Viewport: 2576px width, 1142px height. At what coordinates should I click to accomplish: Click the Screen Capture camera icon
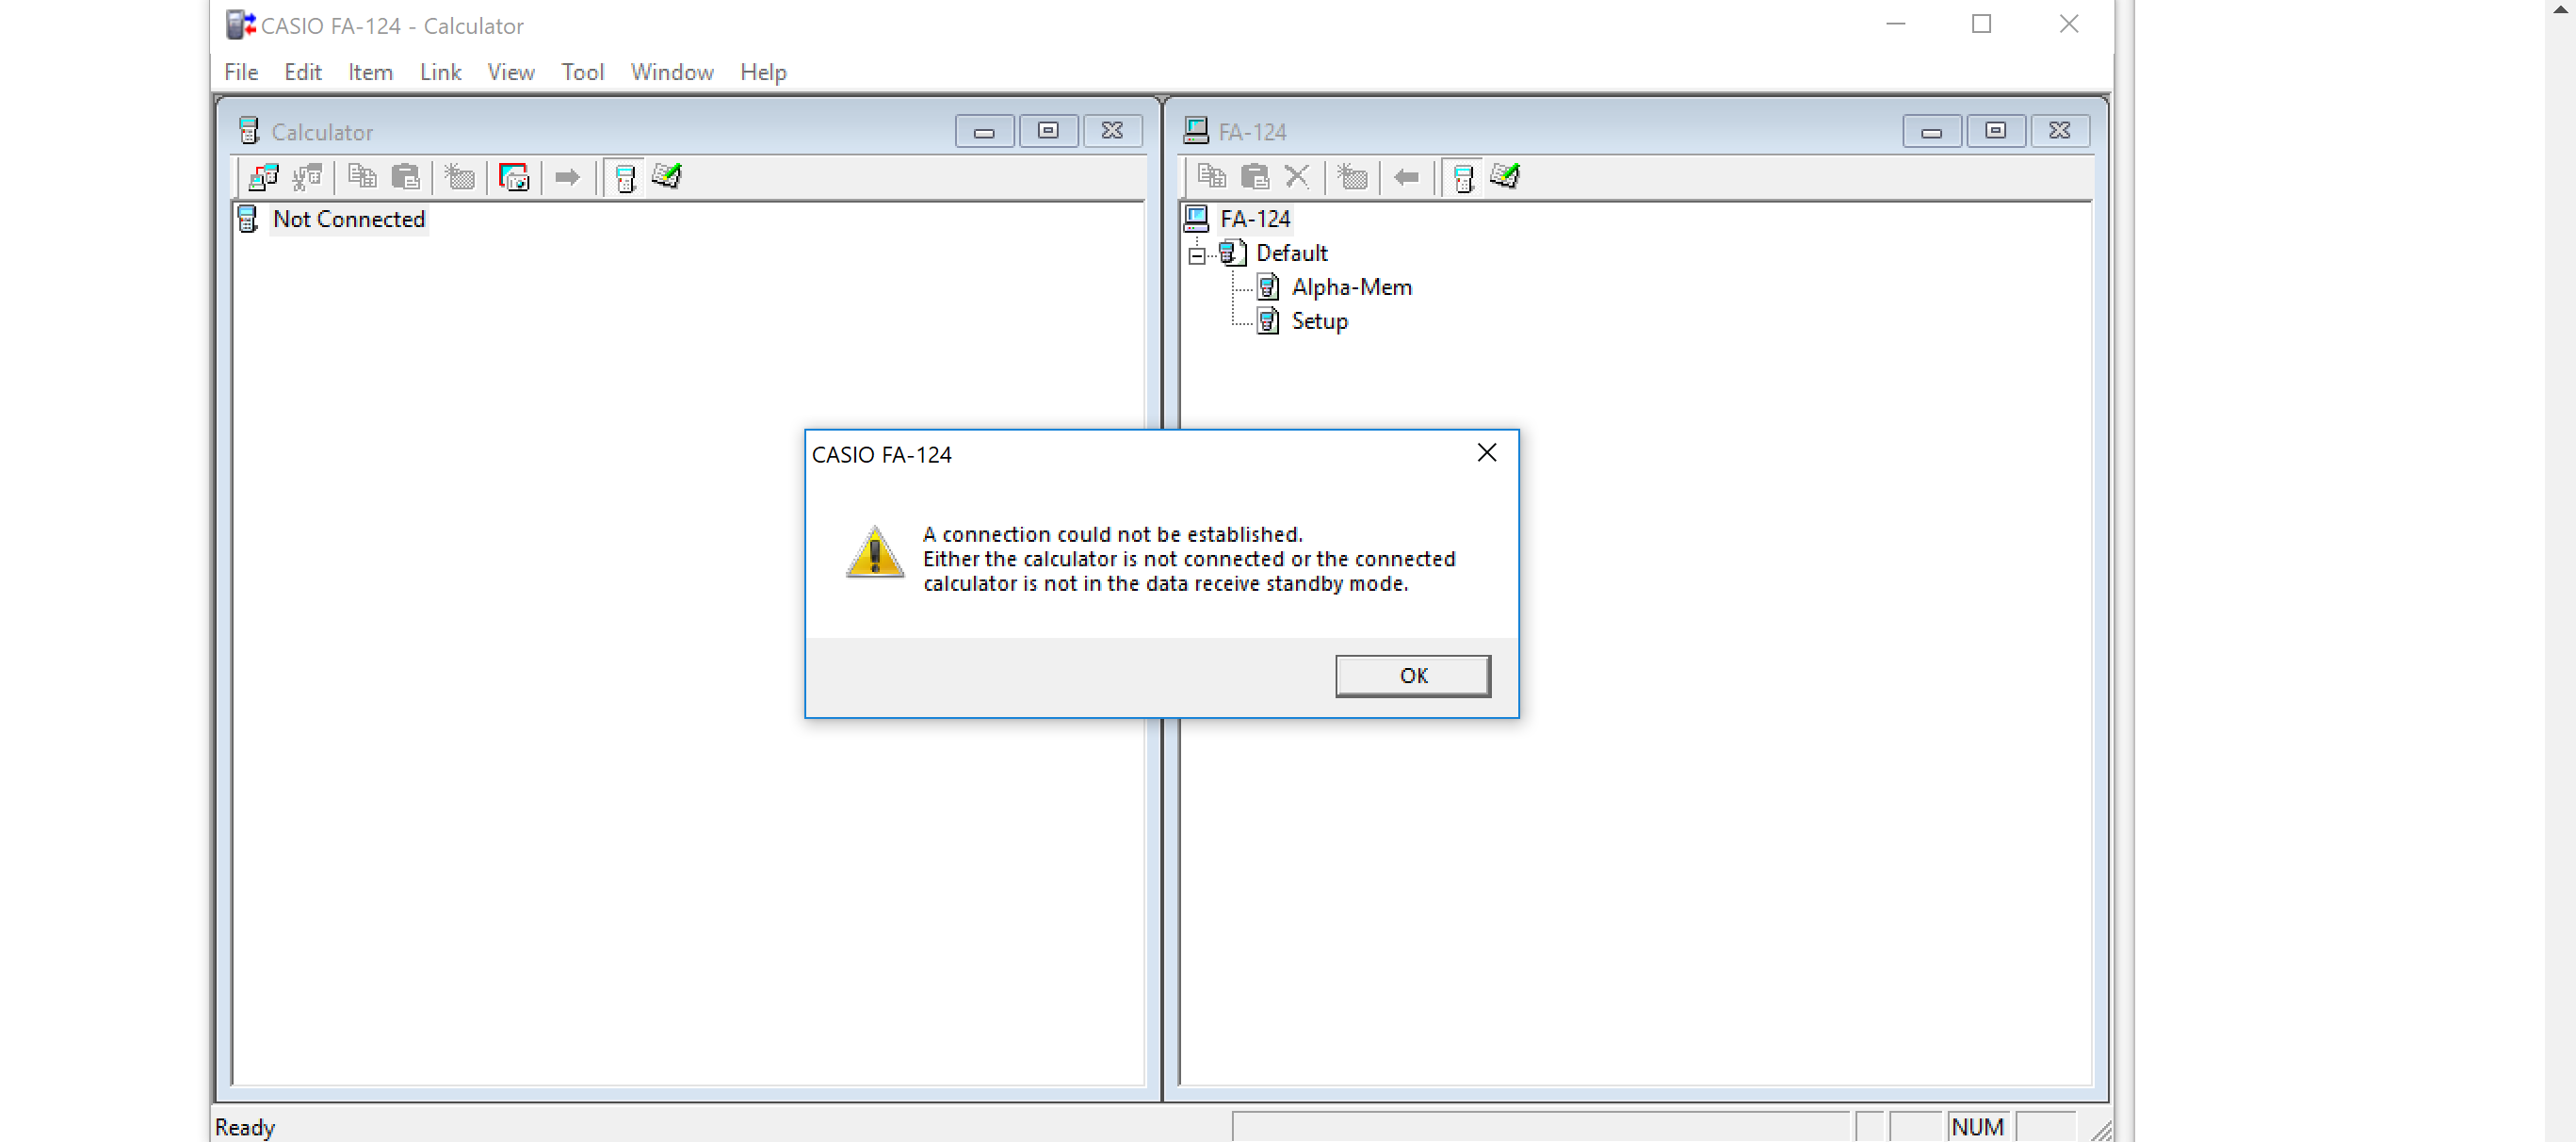click(x=513, y=177)
